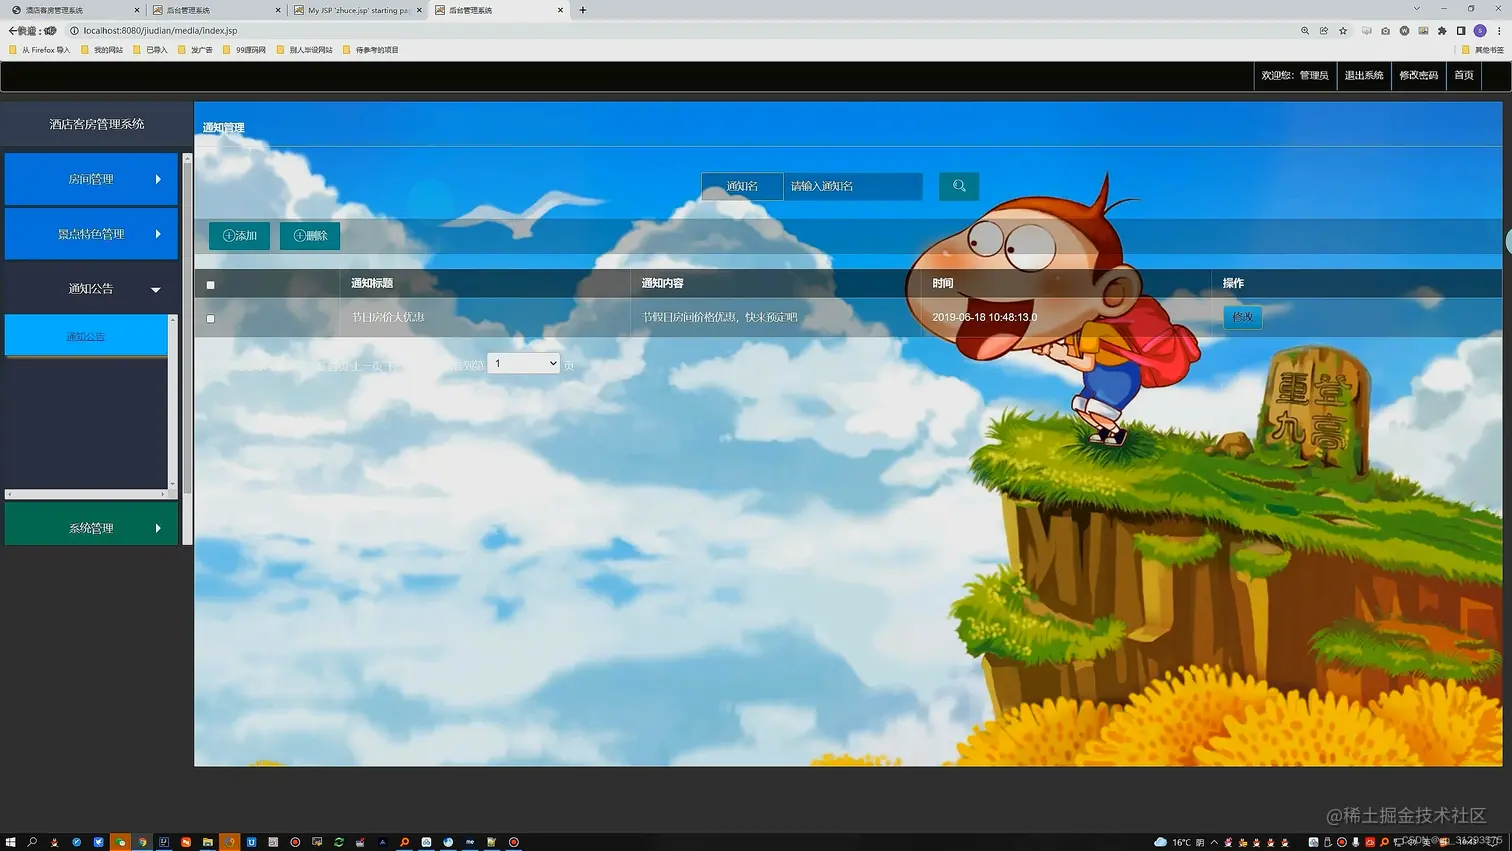Click the 时间 column header
Image resolution: width=1512 pixels, height=851 pixels.
942,283
